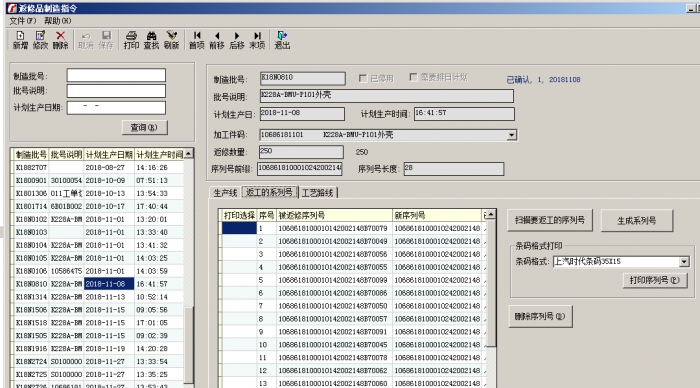Click the 修改 (Edit) toolbar icon
This screenshot has height=388, width=700.
pyautogui.click(x=40, y=40)
